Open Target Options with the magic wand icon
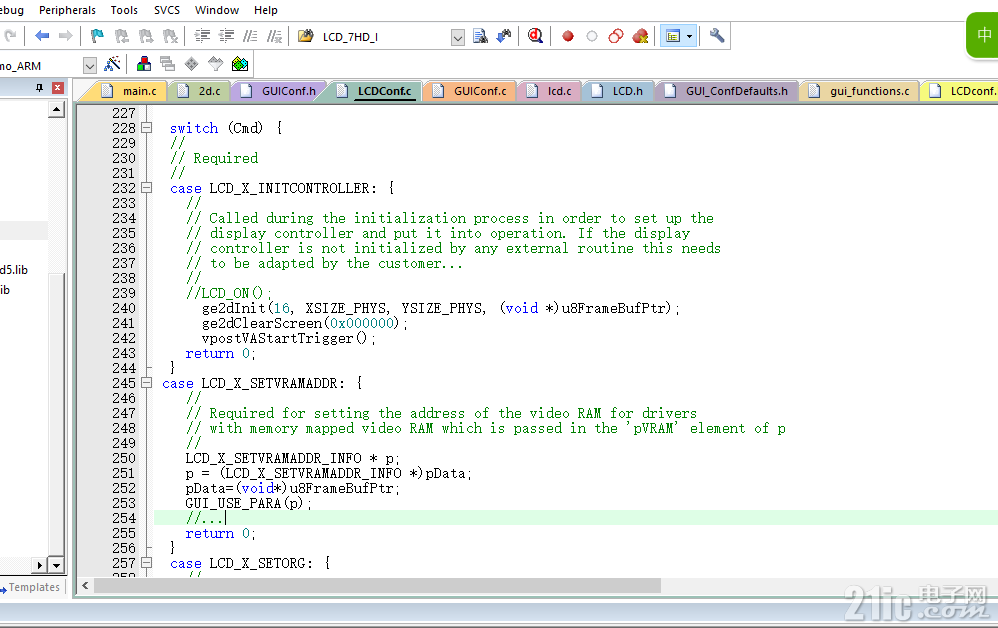Viewport: 998px width, 628px height. tap(112, 64)
